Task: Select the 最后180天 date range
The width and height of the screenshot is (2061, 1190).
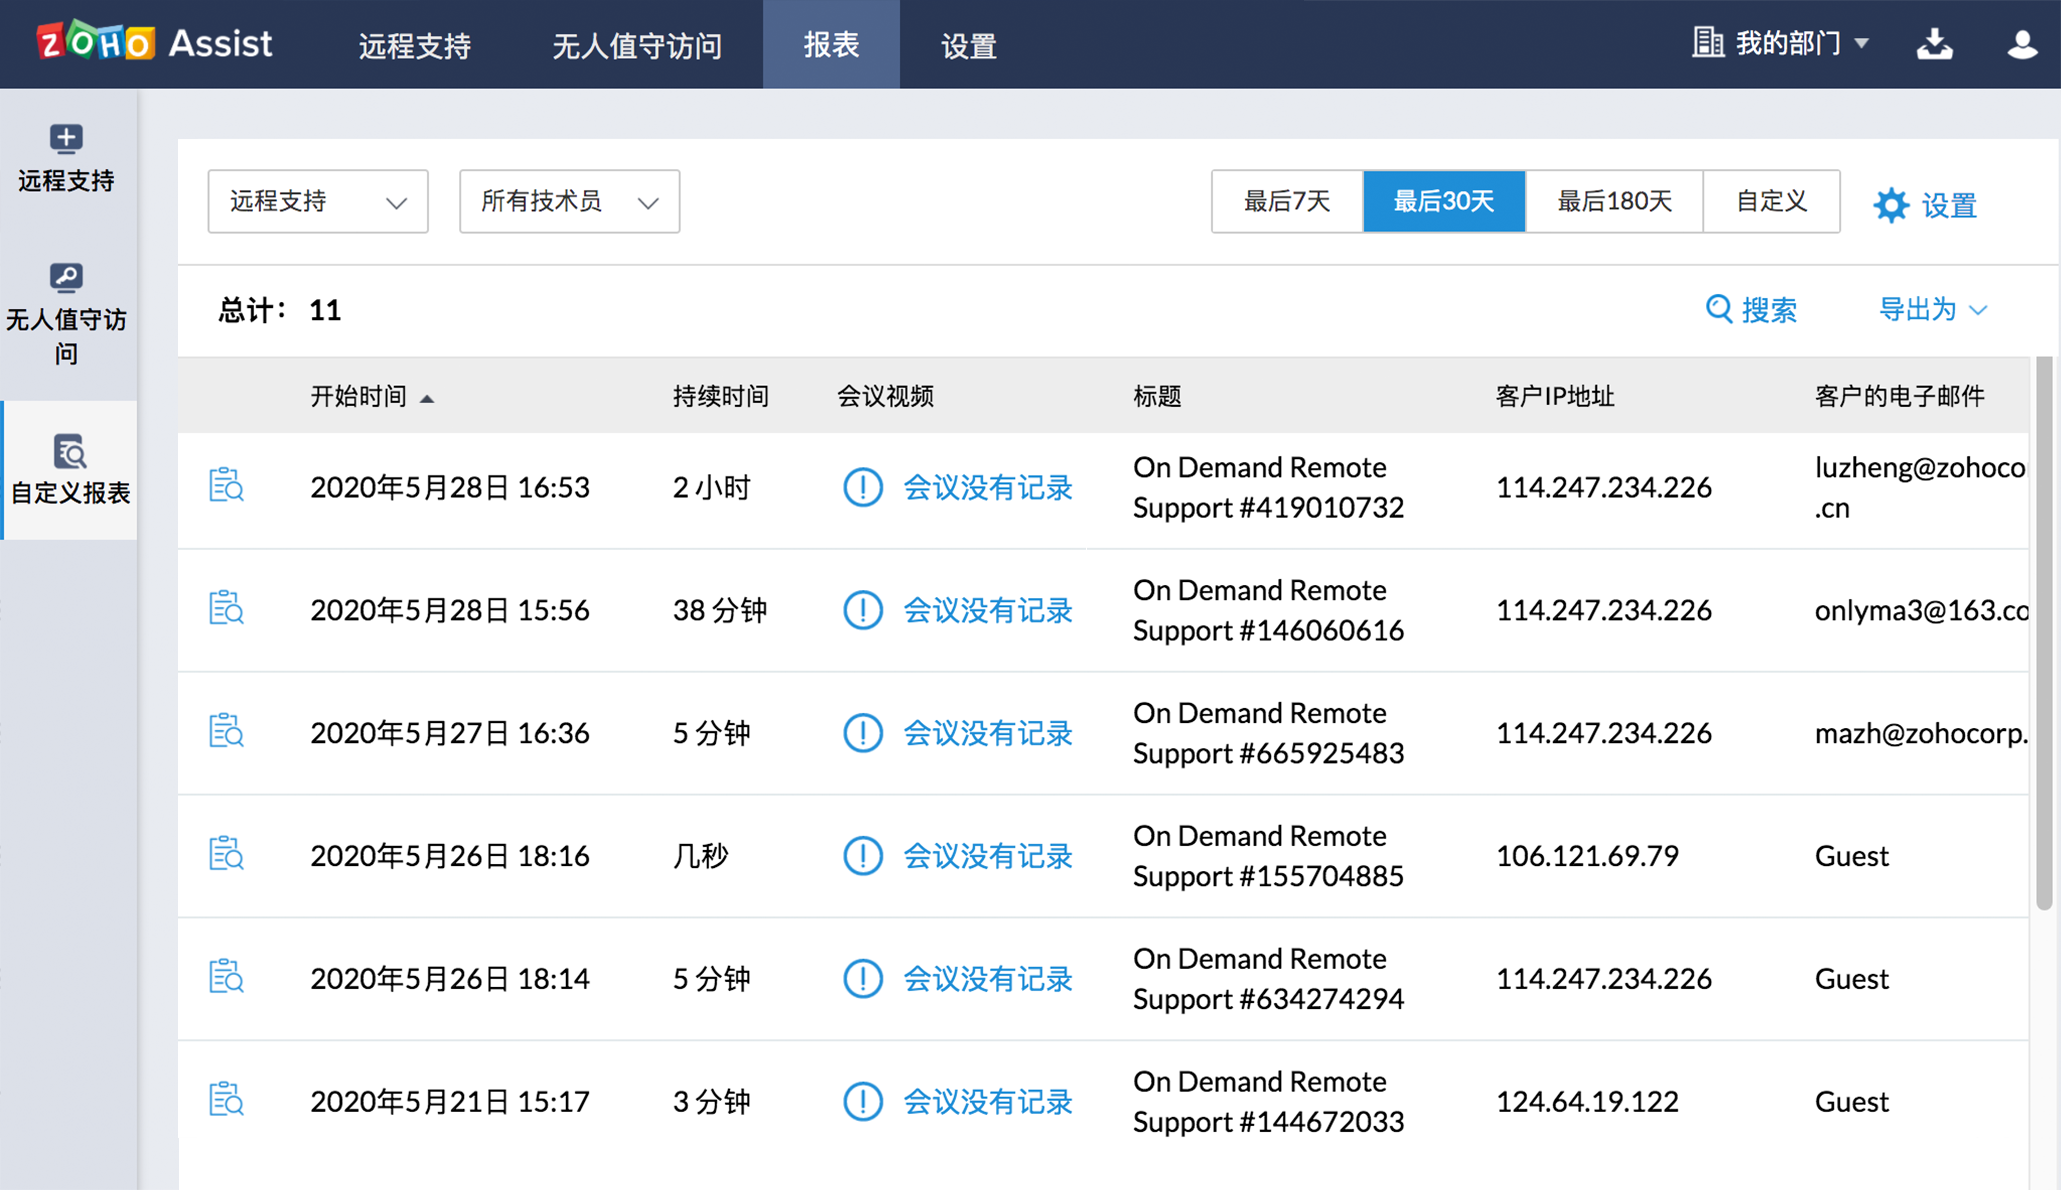Action: [x=1613, y=201]
